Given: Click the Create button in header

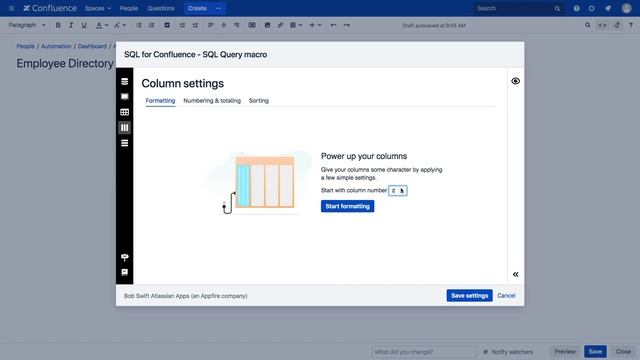Looking at the screenshot, I should click(197, 8).
